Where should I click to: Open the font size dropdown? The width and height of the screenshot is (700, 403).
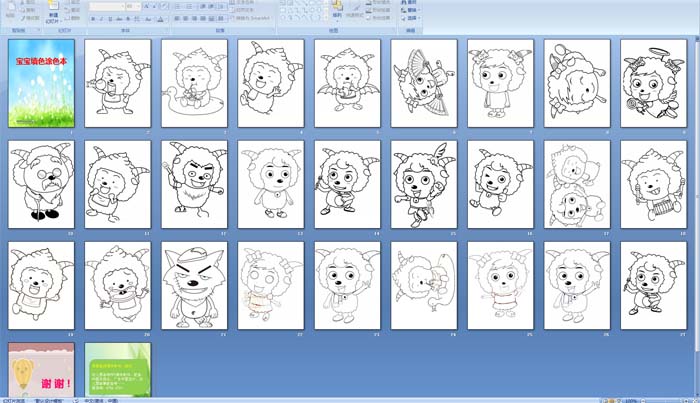[133, 6]
